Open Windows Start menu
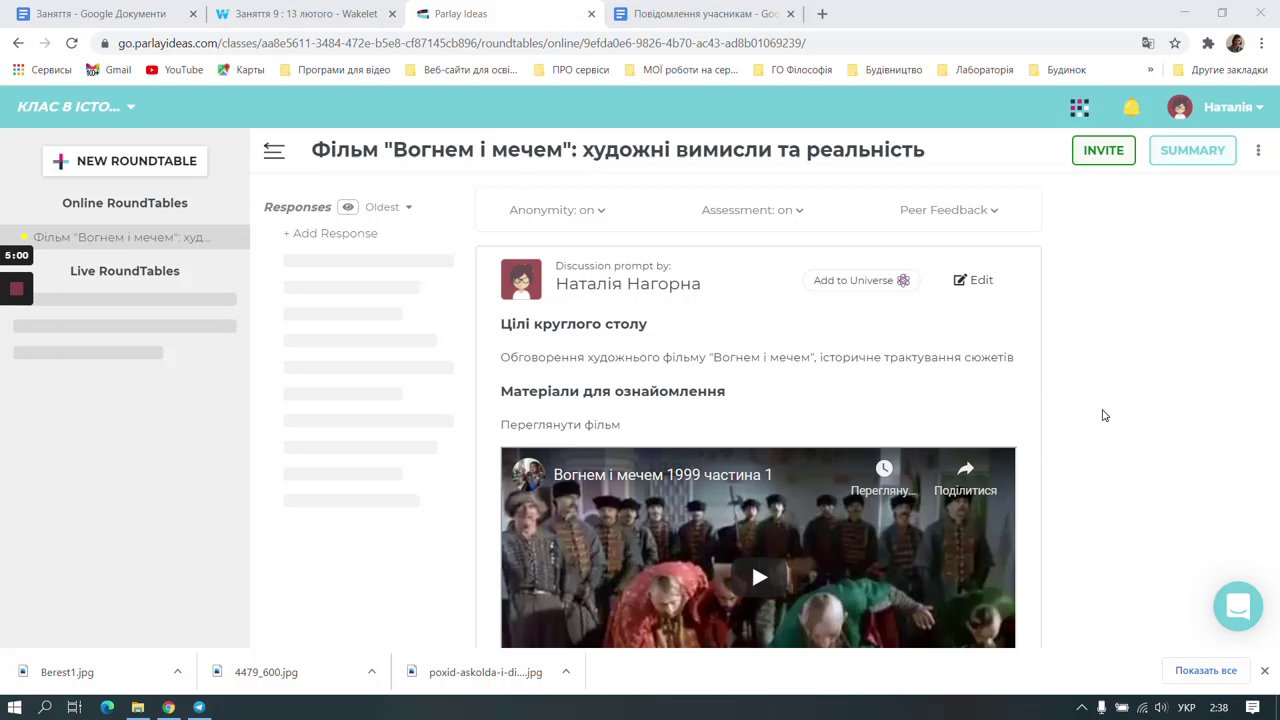 (14, 707)
